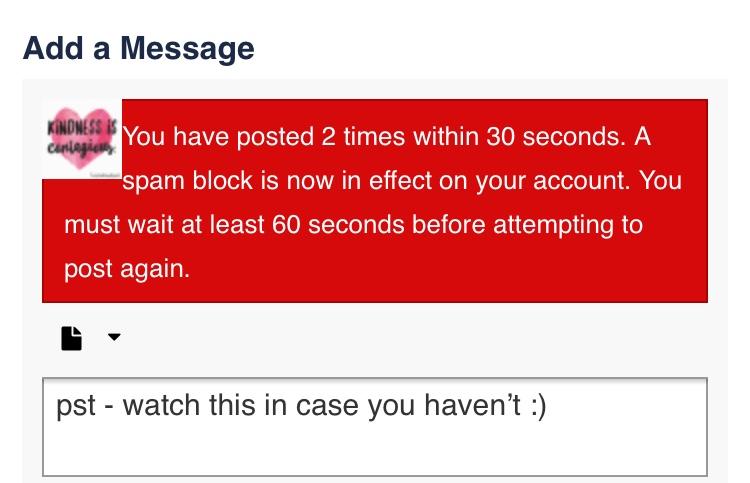Click the '60 seconds' text in the warning
Image resolution: width=750 pixels, height=483 pixels.
coord(338,224)
